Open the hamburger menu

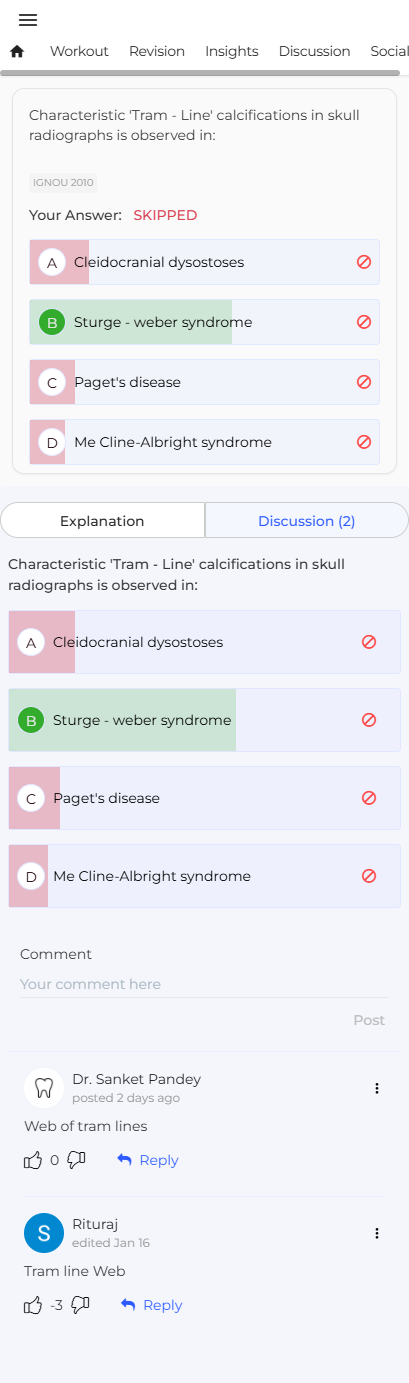[28, 20]
